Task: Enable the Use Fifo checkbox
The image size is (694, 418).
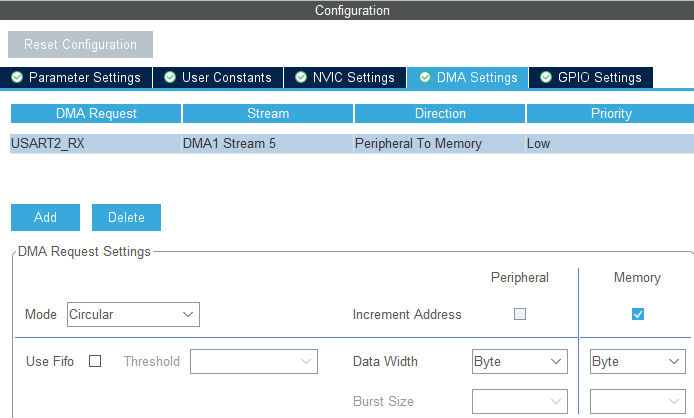Action: tap(95, 361)
